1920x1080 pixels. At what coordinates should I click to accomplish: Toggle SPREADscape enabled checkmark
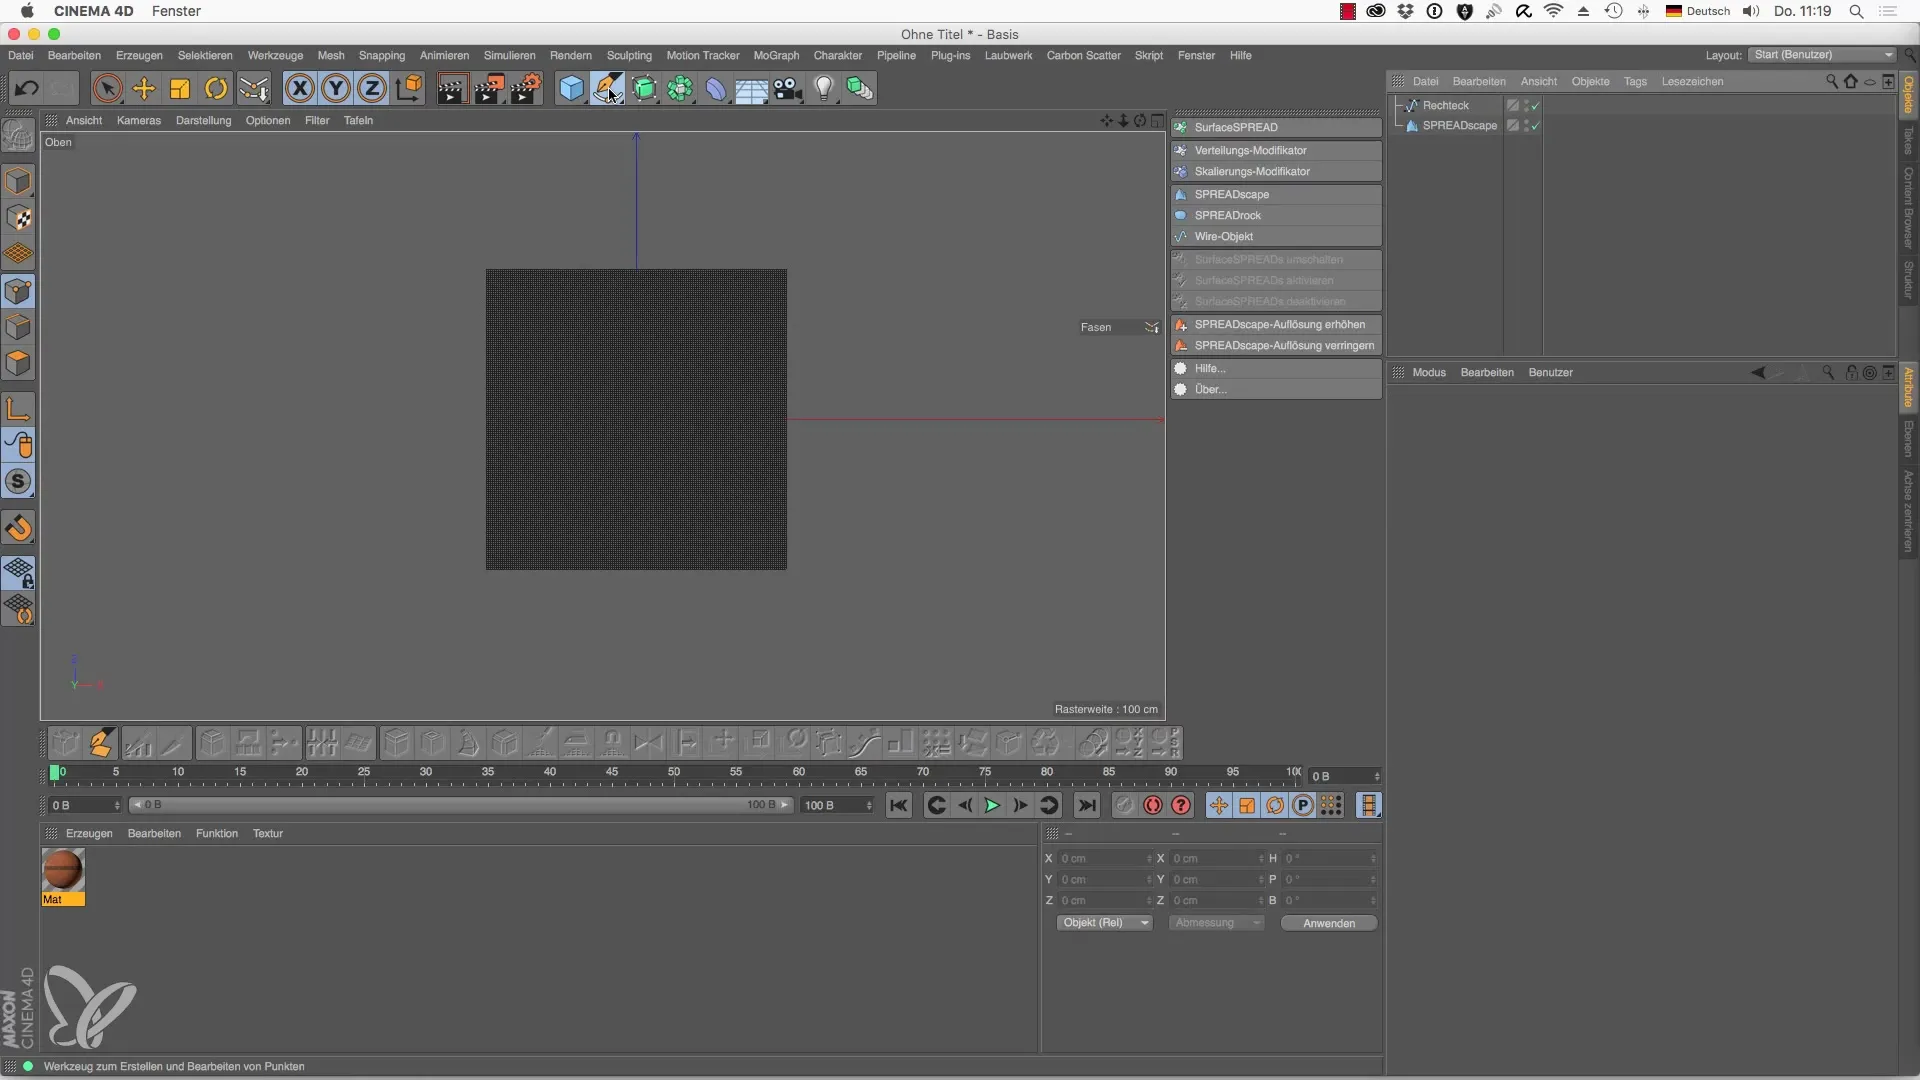click(1535, 125)
